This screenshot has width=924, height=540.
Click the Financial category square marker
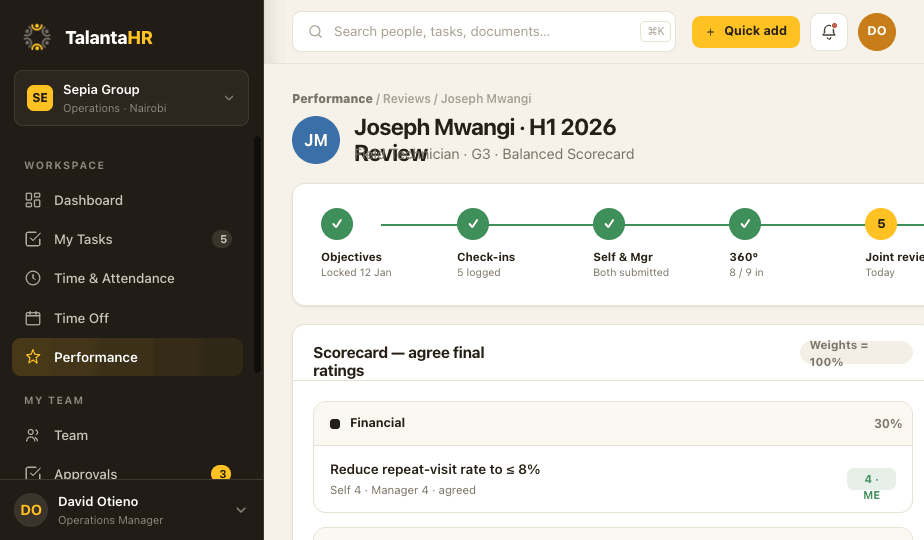tap(335, 423)
